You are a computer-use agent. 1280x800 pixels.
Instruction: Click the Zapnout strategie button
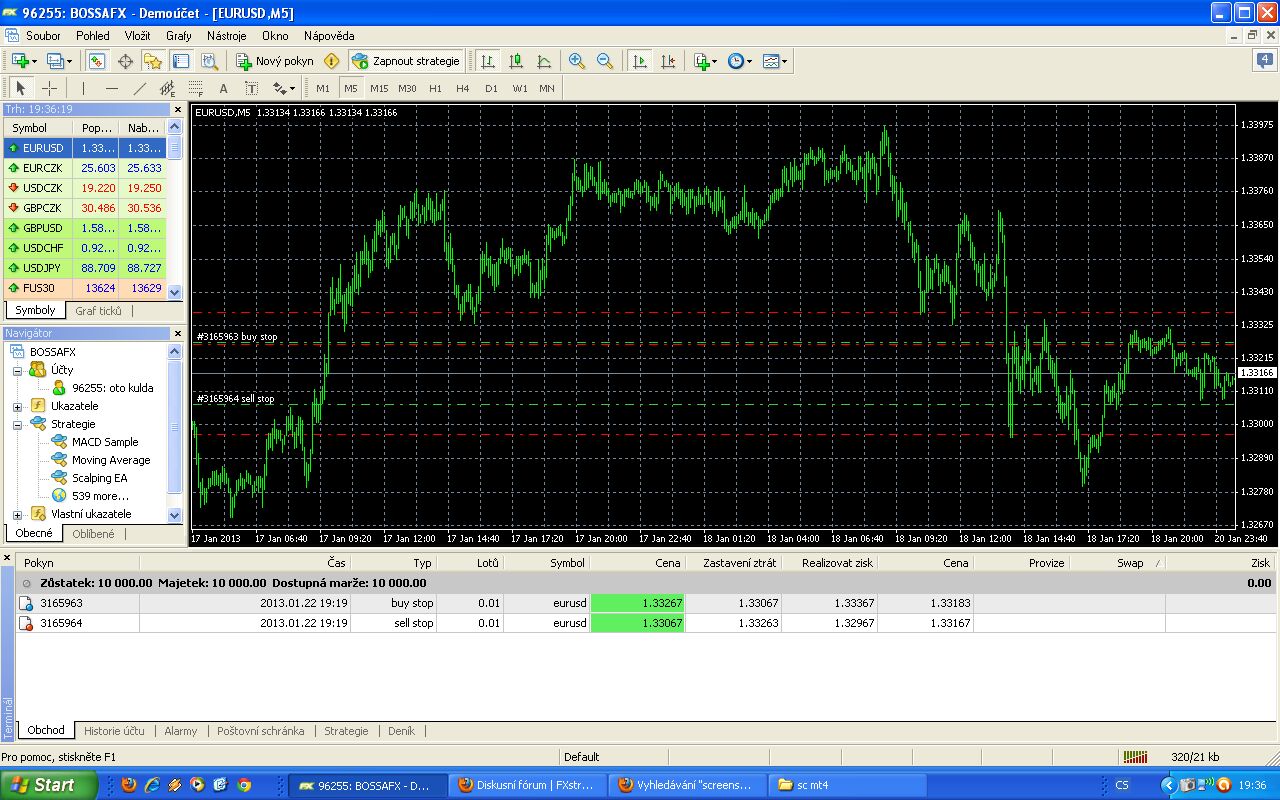tap(406, 61)
